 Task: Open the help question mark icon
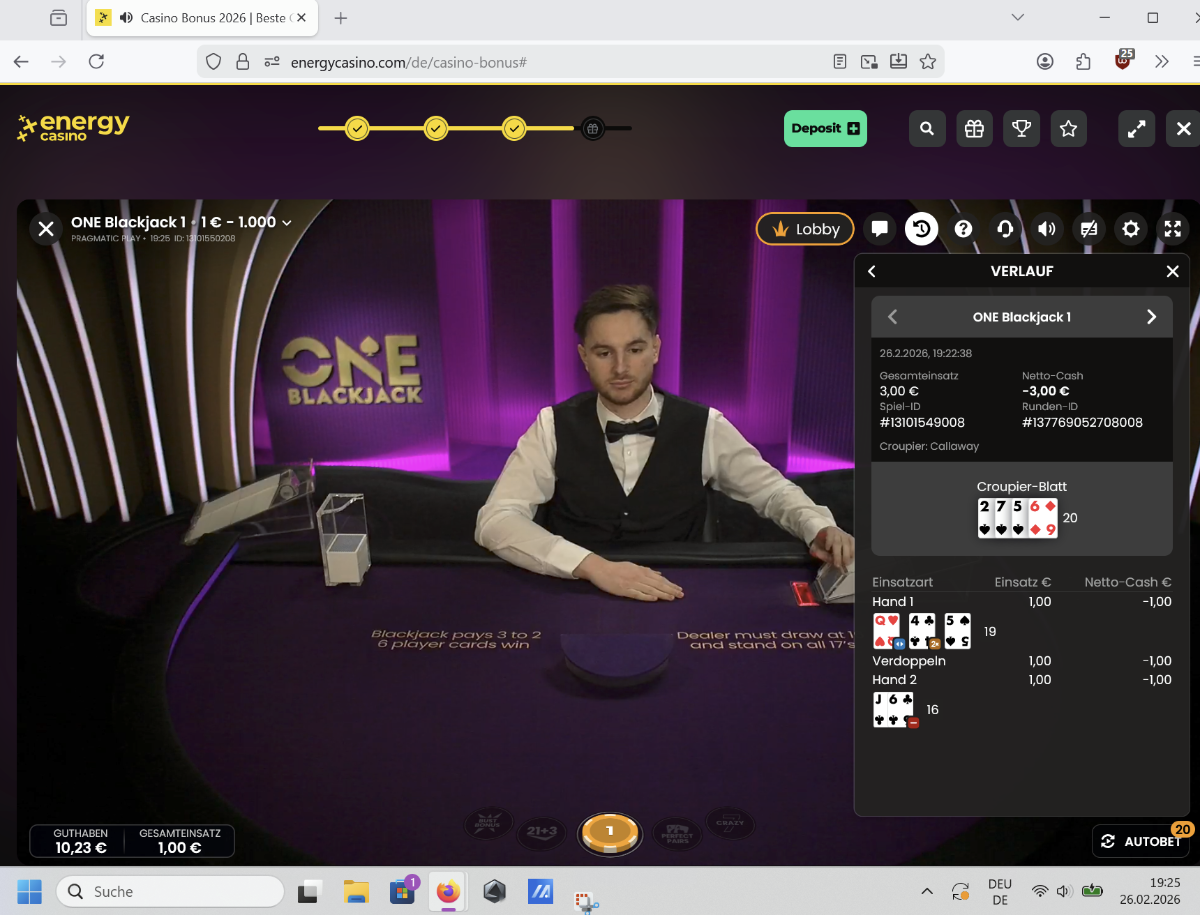(963, 229)
